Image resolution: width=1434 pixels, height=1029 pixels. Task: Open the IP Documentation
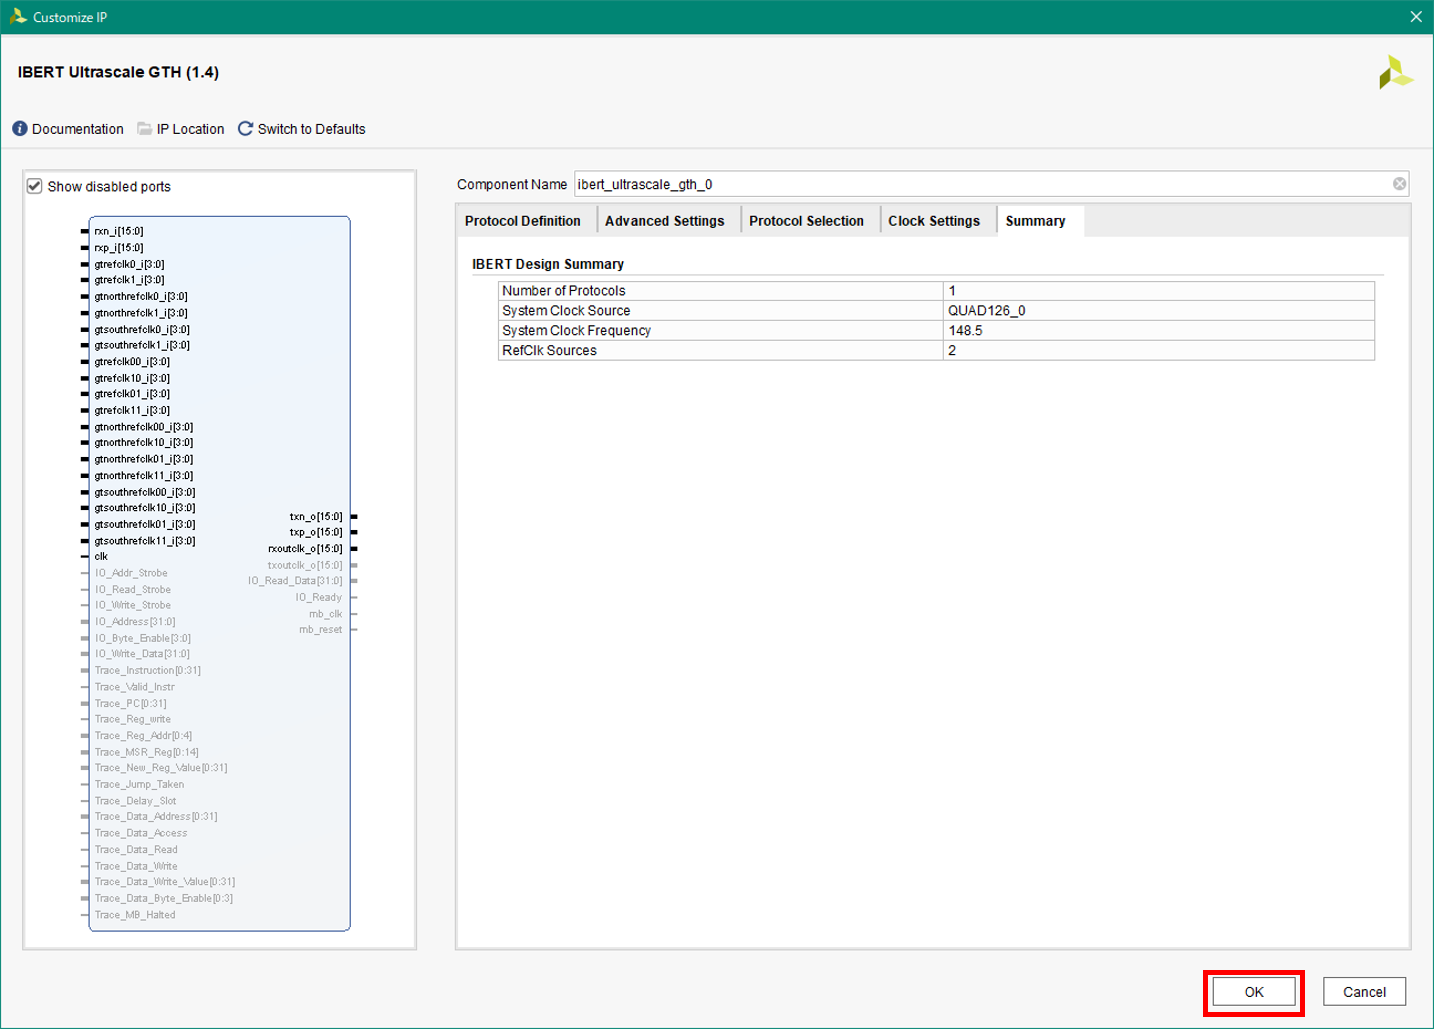pyautogui.click(x=68, y=129)
